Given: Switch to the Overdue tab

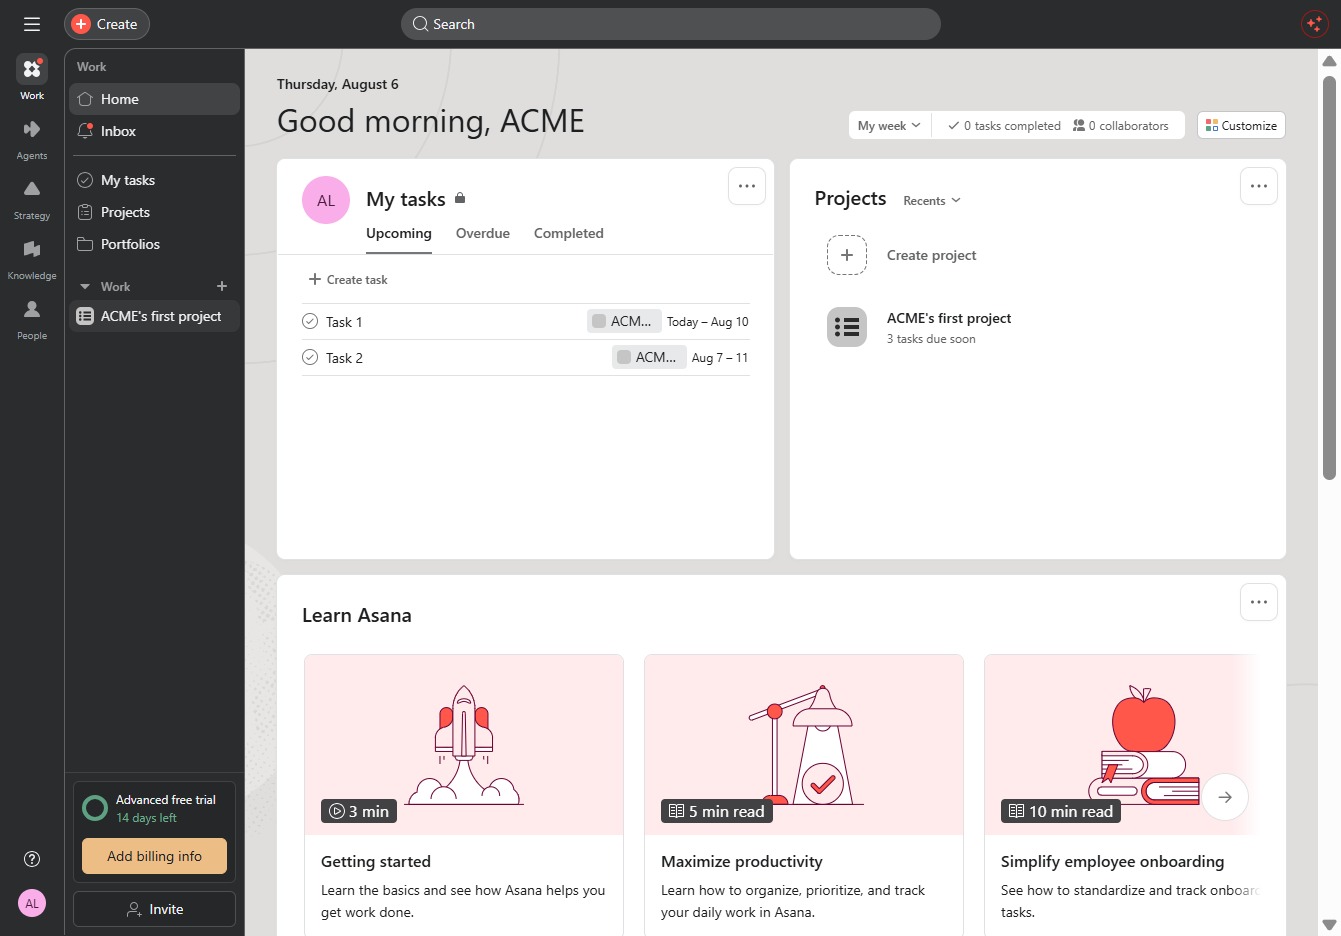Looking at the screenshot, I should [x=483, y=233].
